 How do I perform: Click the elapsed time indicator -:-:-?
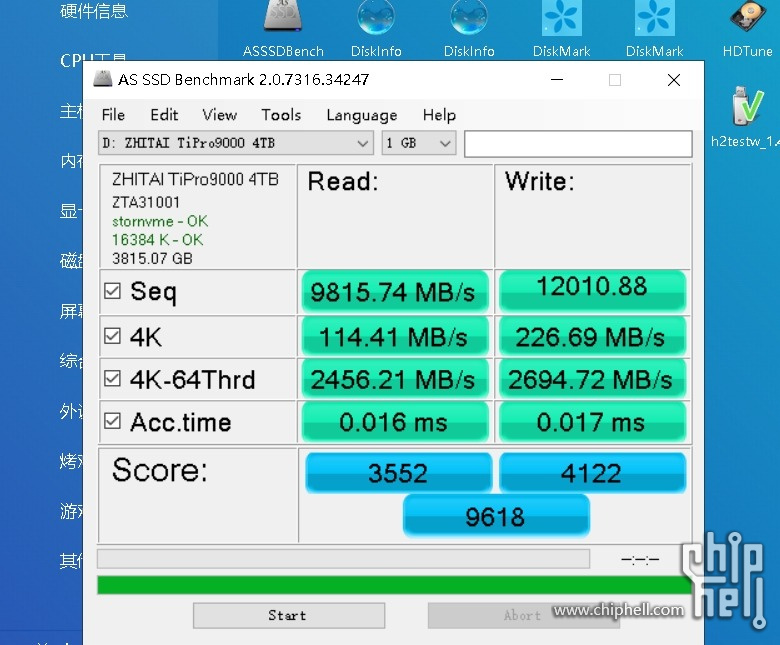coord(640,560)
